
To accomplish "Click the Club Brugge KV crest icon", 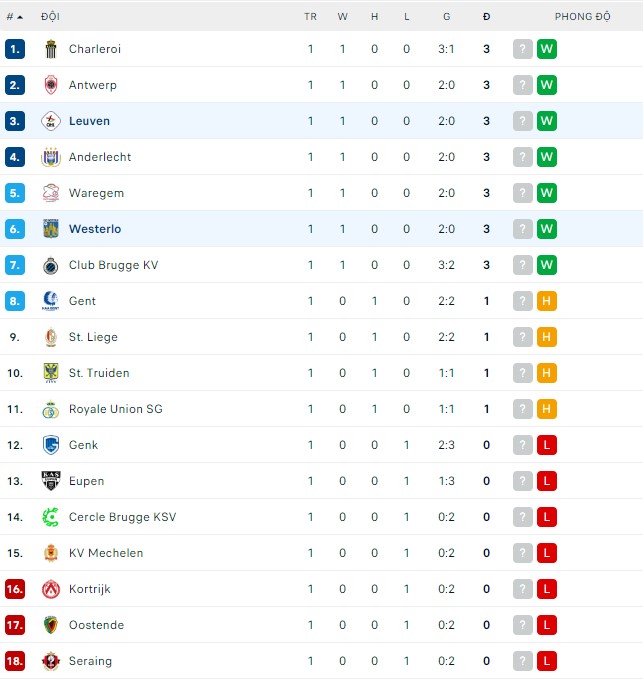I will (51, 265).
